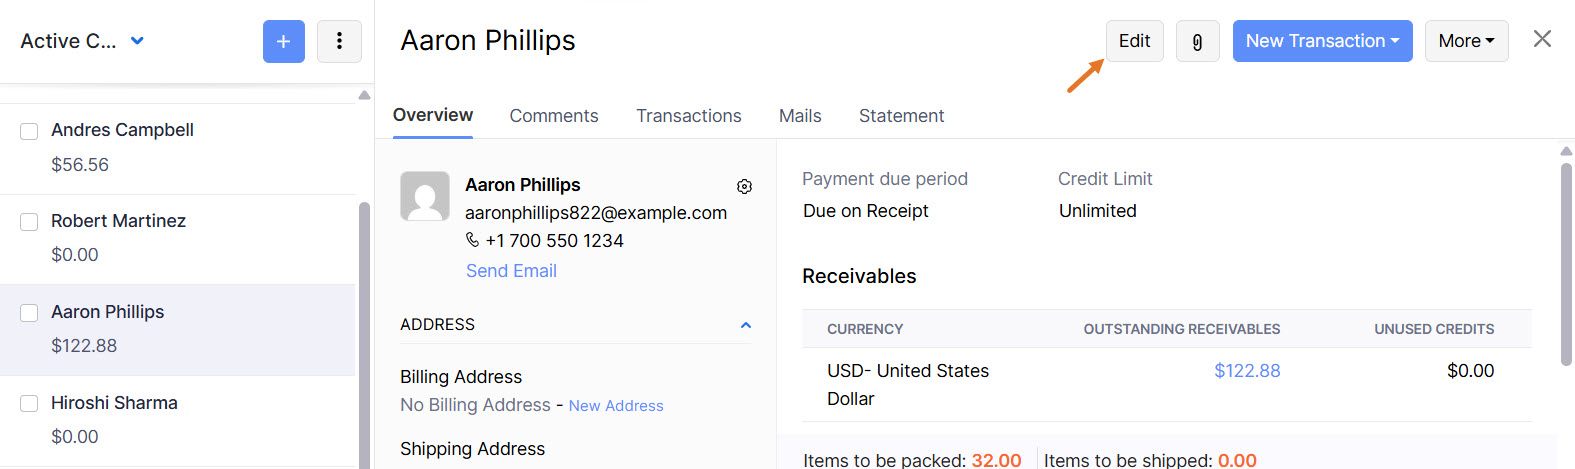Collapse the Address section chevron
1575x469 pixels.
point(745,325)
